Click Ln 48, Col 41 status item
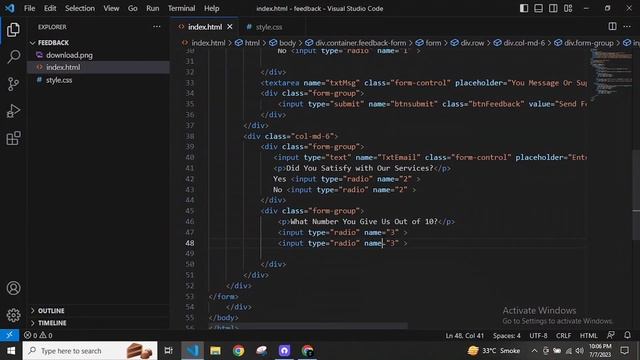Image resolution: width=640 pixels, height=360 pixels. [x=464, y=336]
